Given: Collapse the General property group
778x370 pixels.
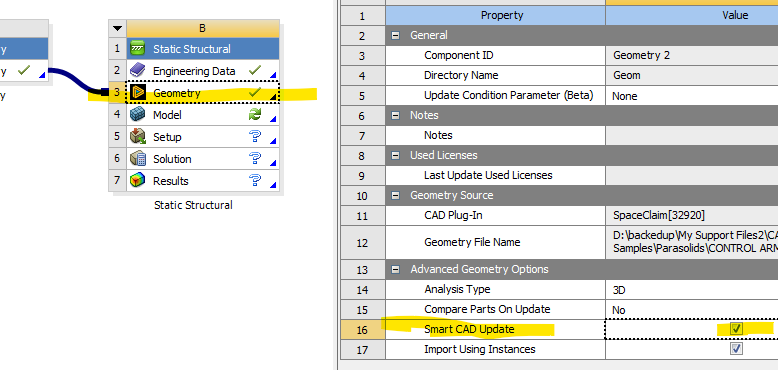Looking at the screenshot, I should (395, 36).
